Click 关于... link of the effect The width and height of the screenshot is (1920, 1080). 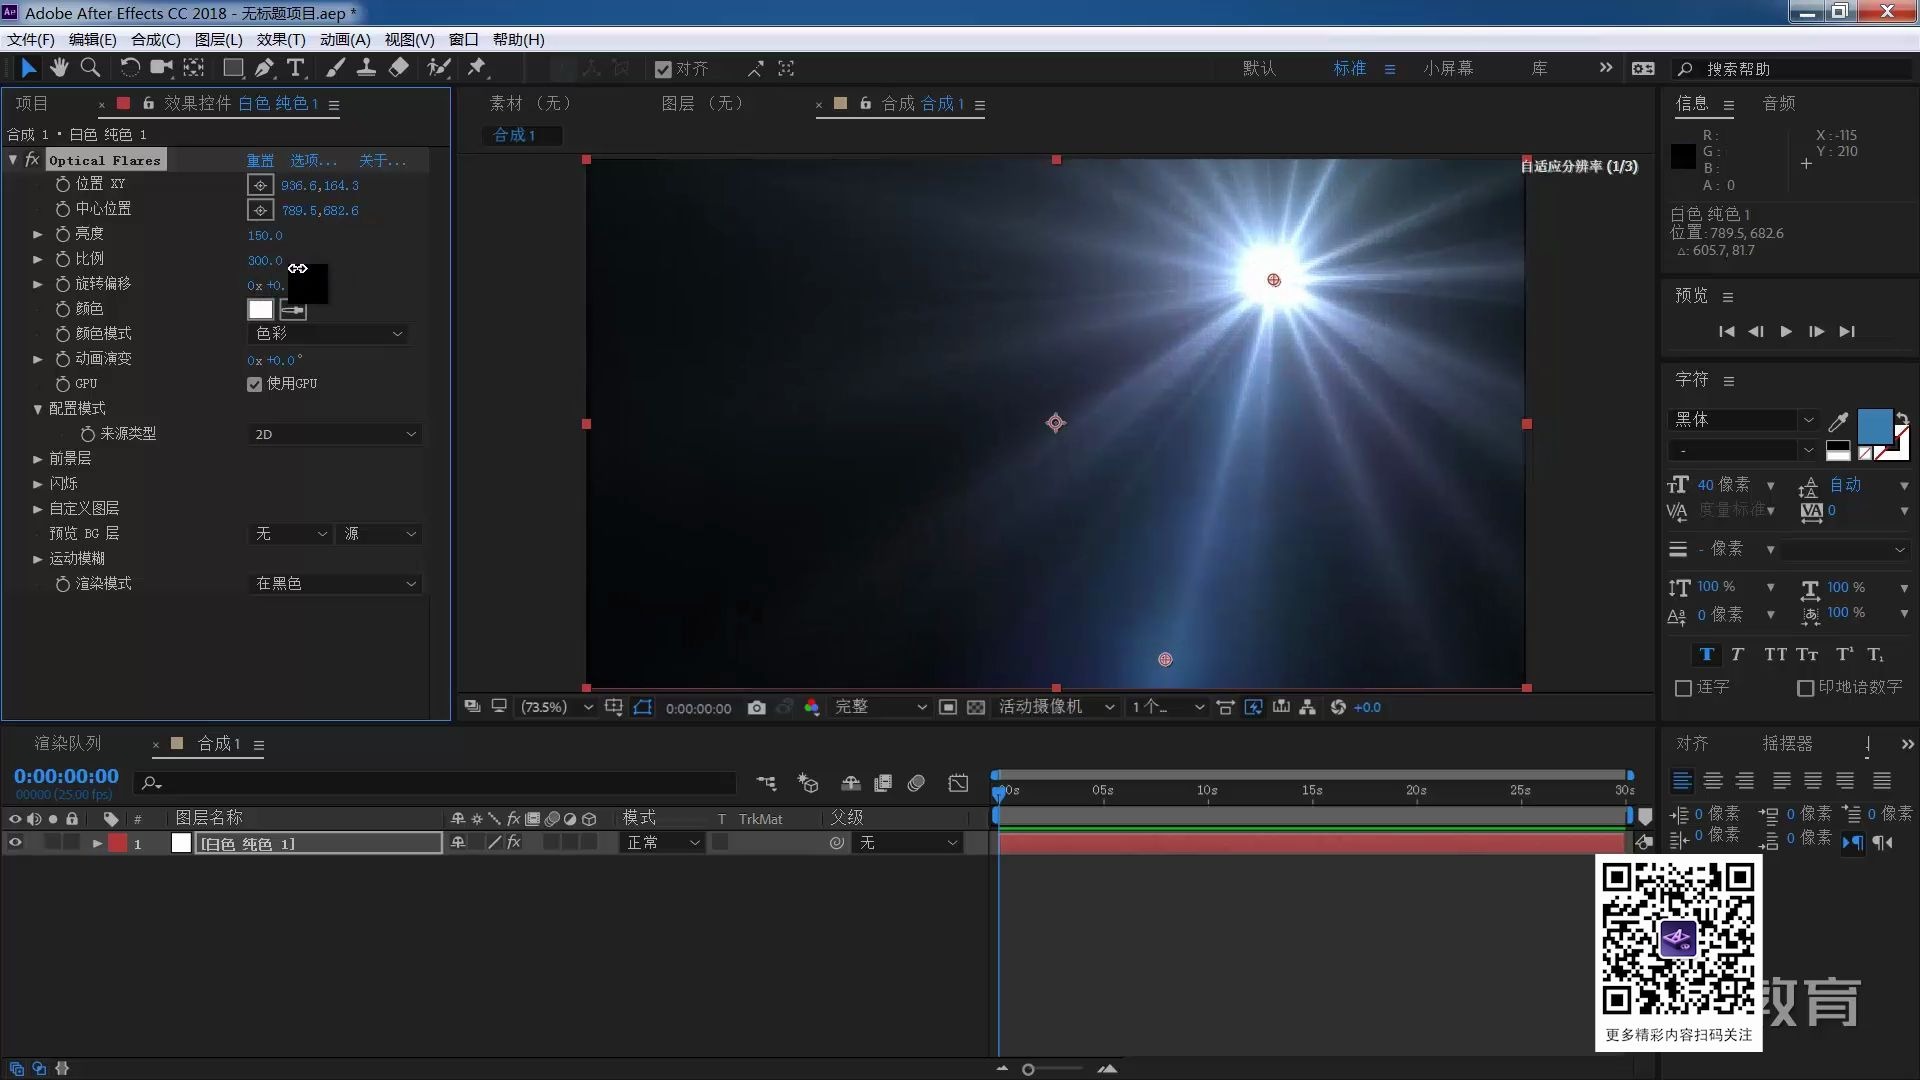[382, 160]
